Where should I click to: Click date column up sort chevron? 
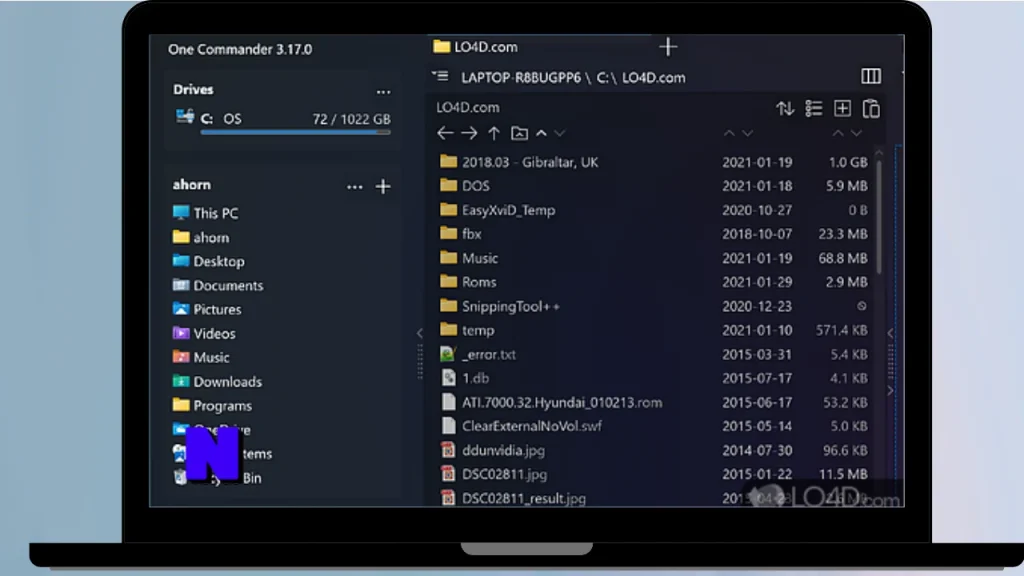[x=729, y=133]
